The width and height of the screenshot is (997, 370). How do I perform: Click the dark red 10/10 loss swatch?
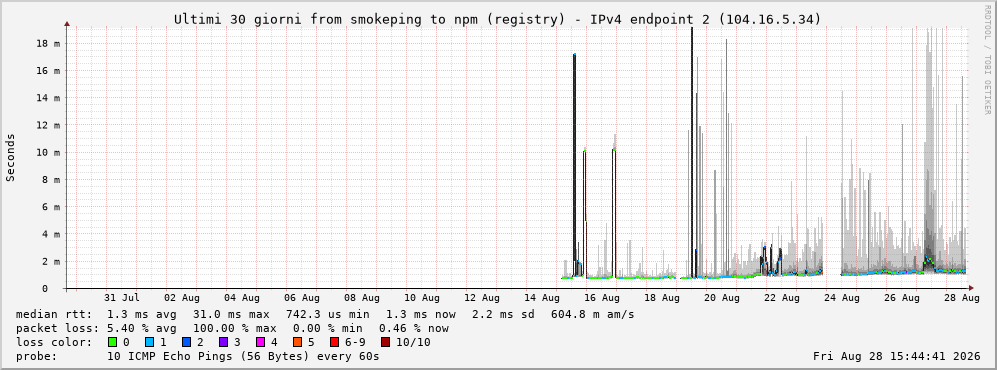coord(385,342)
